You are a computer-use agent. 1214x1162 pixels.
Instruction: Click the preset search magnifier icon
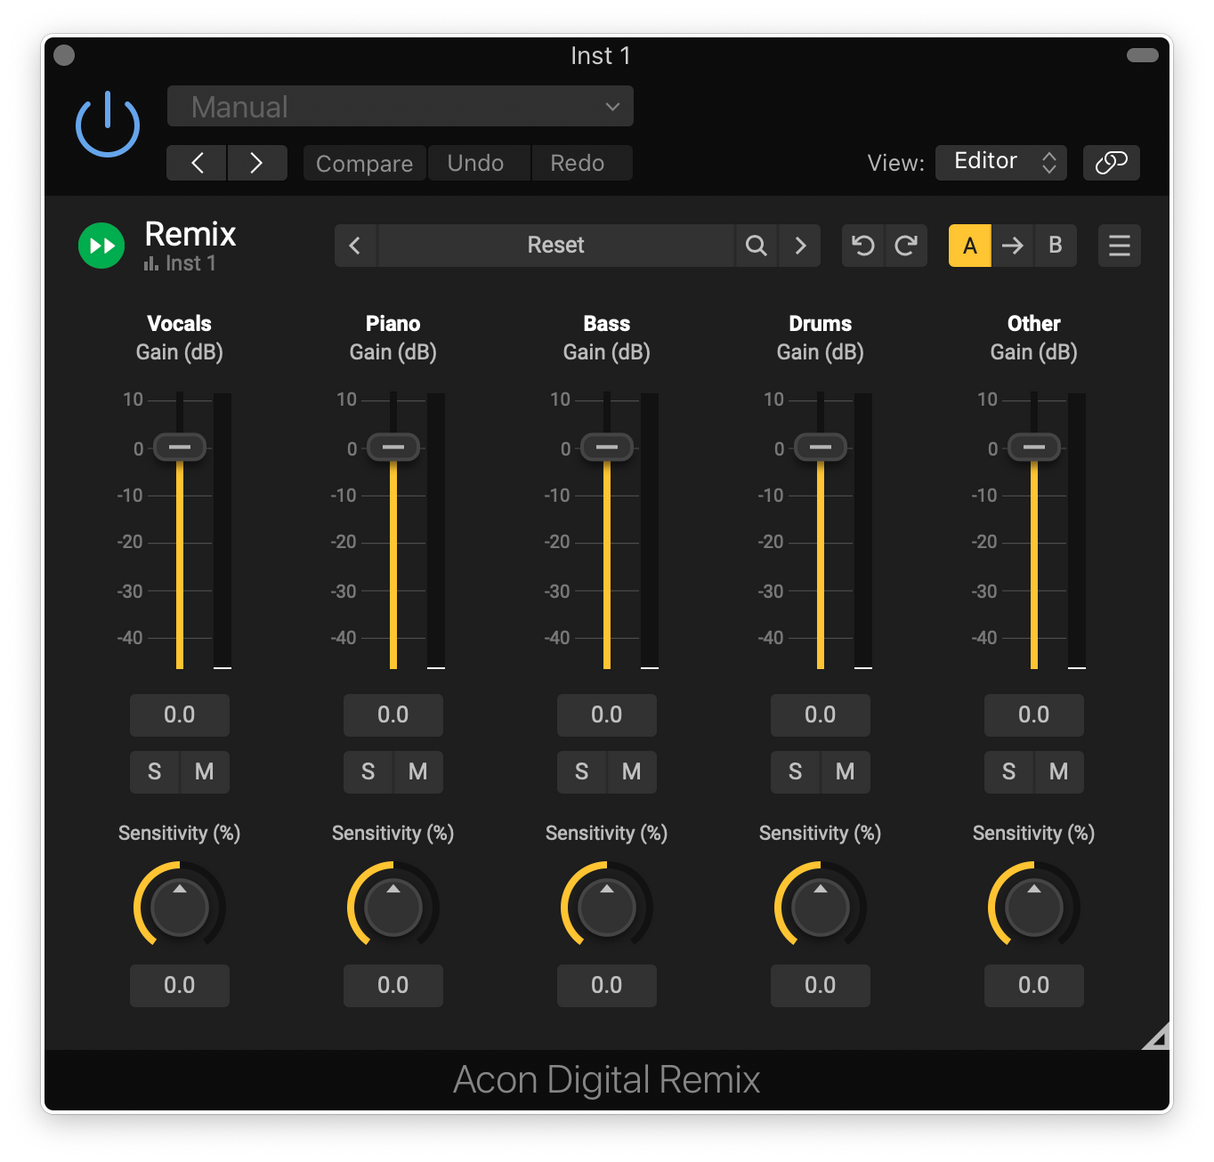pyautogui.click(x=756, y=245)
